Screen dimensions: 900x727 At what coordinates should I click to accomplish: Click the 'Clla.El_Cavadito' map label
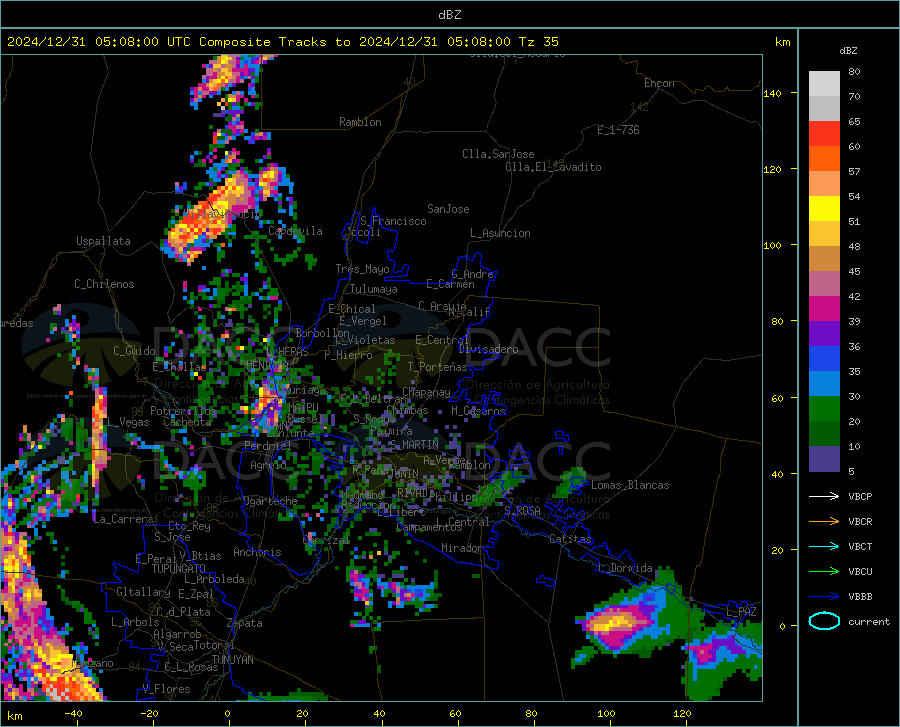coord(553,167)
